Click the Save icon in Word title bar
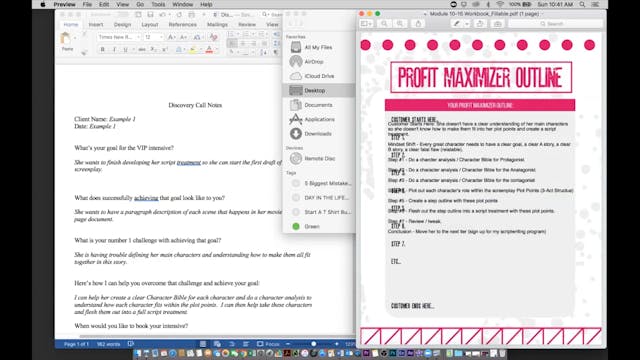The width and height of the screenshot is (640, 360). (150, 15)
